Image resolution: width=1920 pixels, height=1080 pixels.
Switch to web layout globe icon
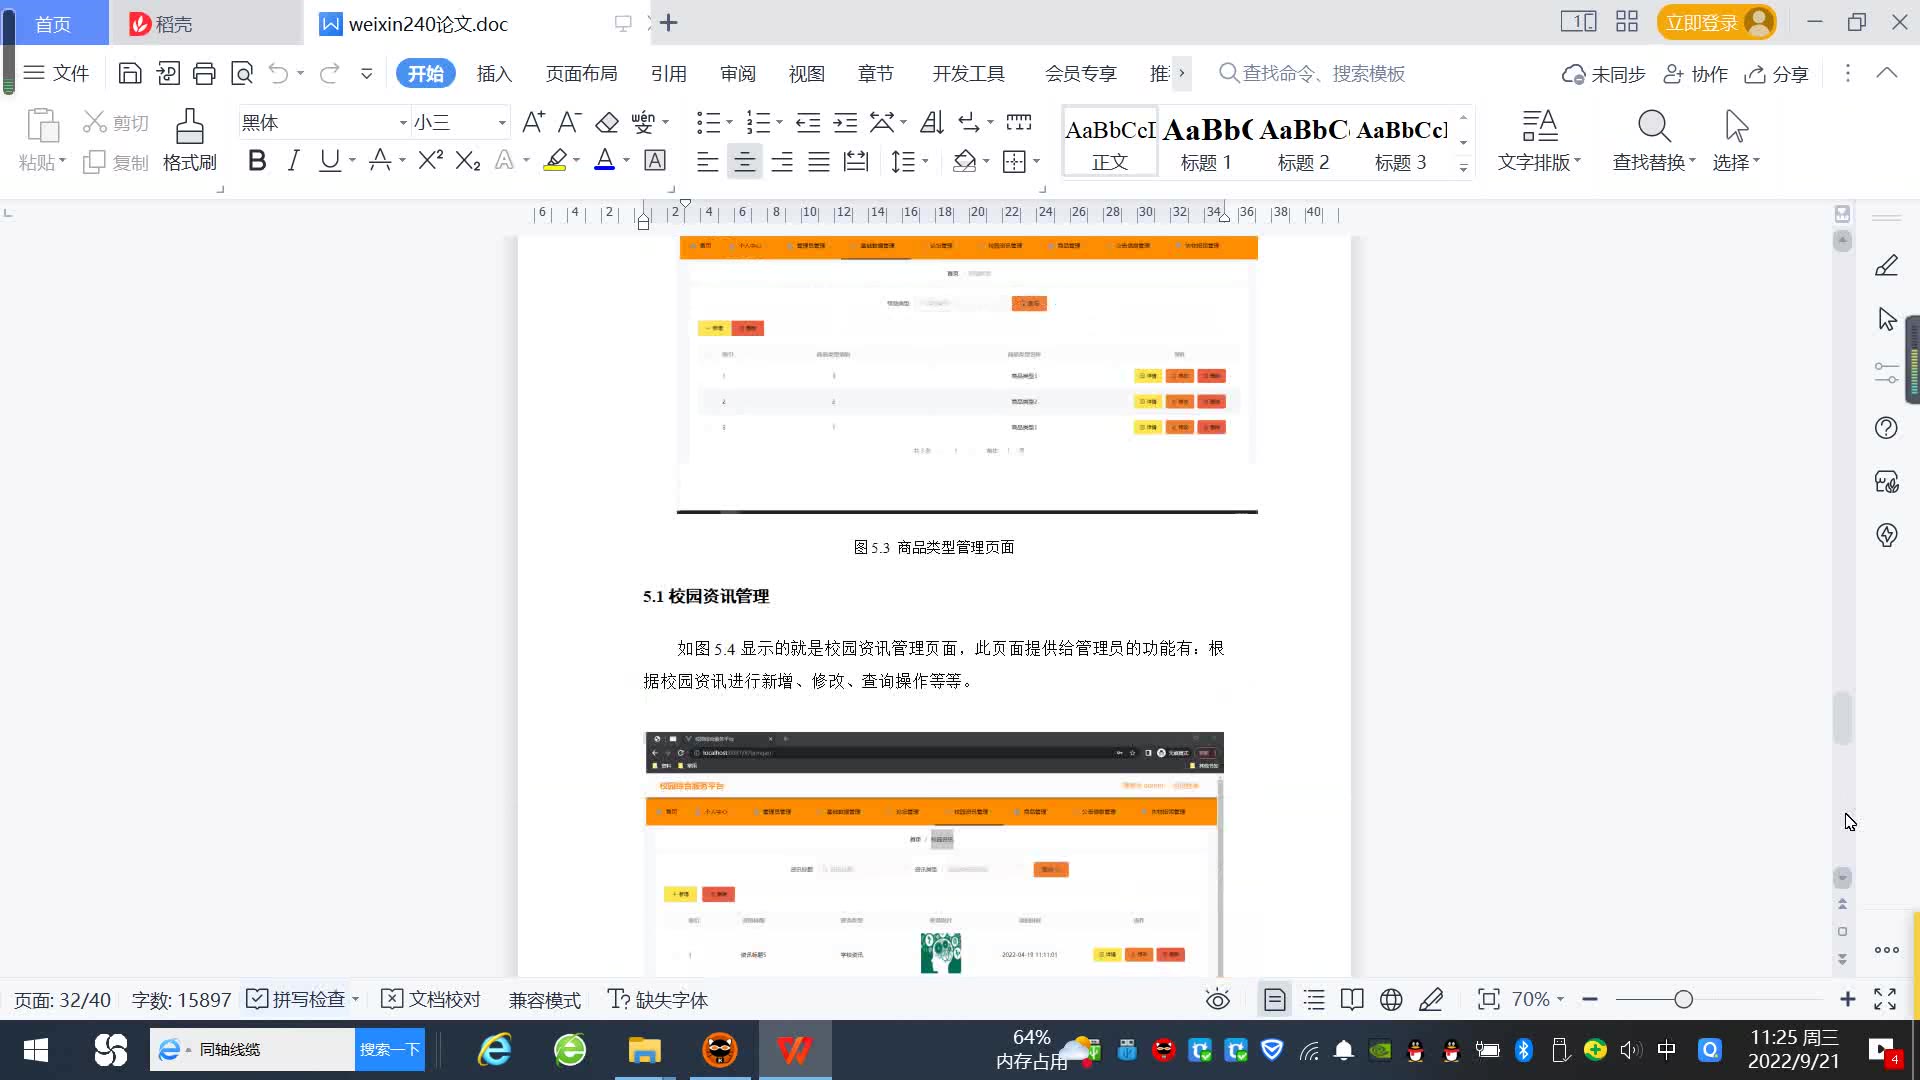point(1391,999)
